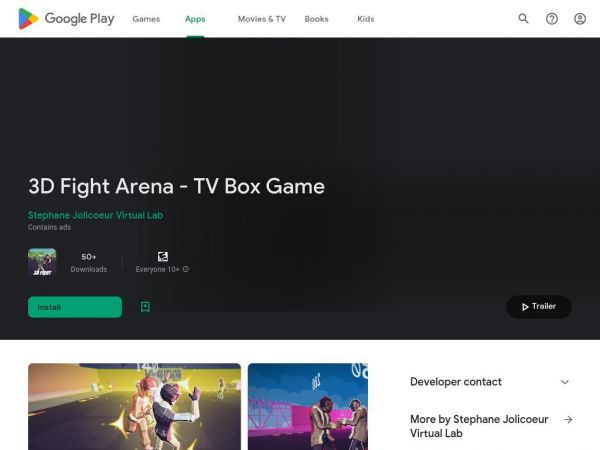Click the 50+ Downloads text

click(88, 262)
